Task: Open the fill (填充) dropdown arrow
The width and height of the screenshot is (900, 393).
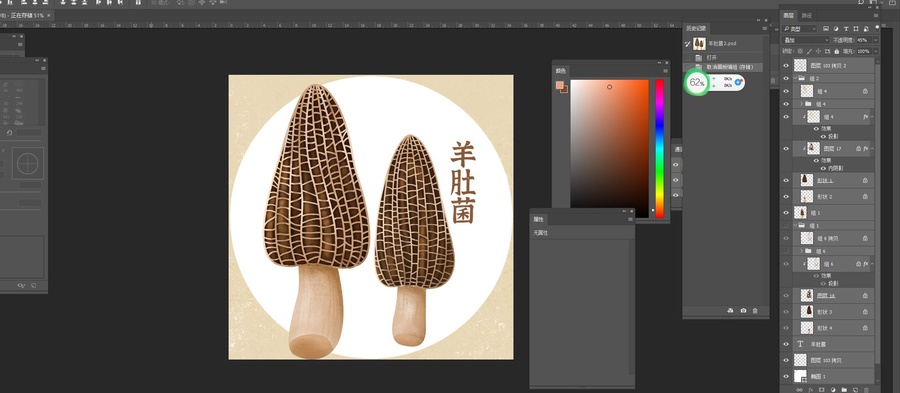Action: tap(875, 51)
